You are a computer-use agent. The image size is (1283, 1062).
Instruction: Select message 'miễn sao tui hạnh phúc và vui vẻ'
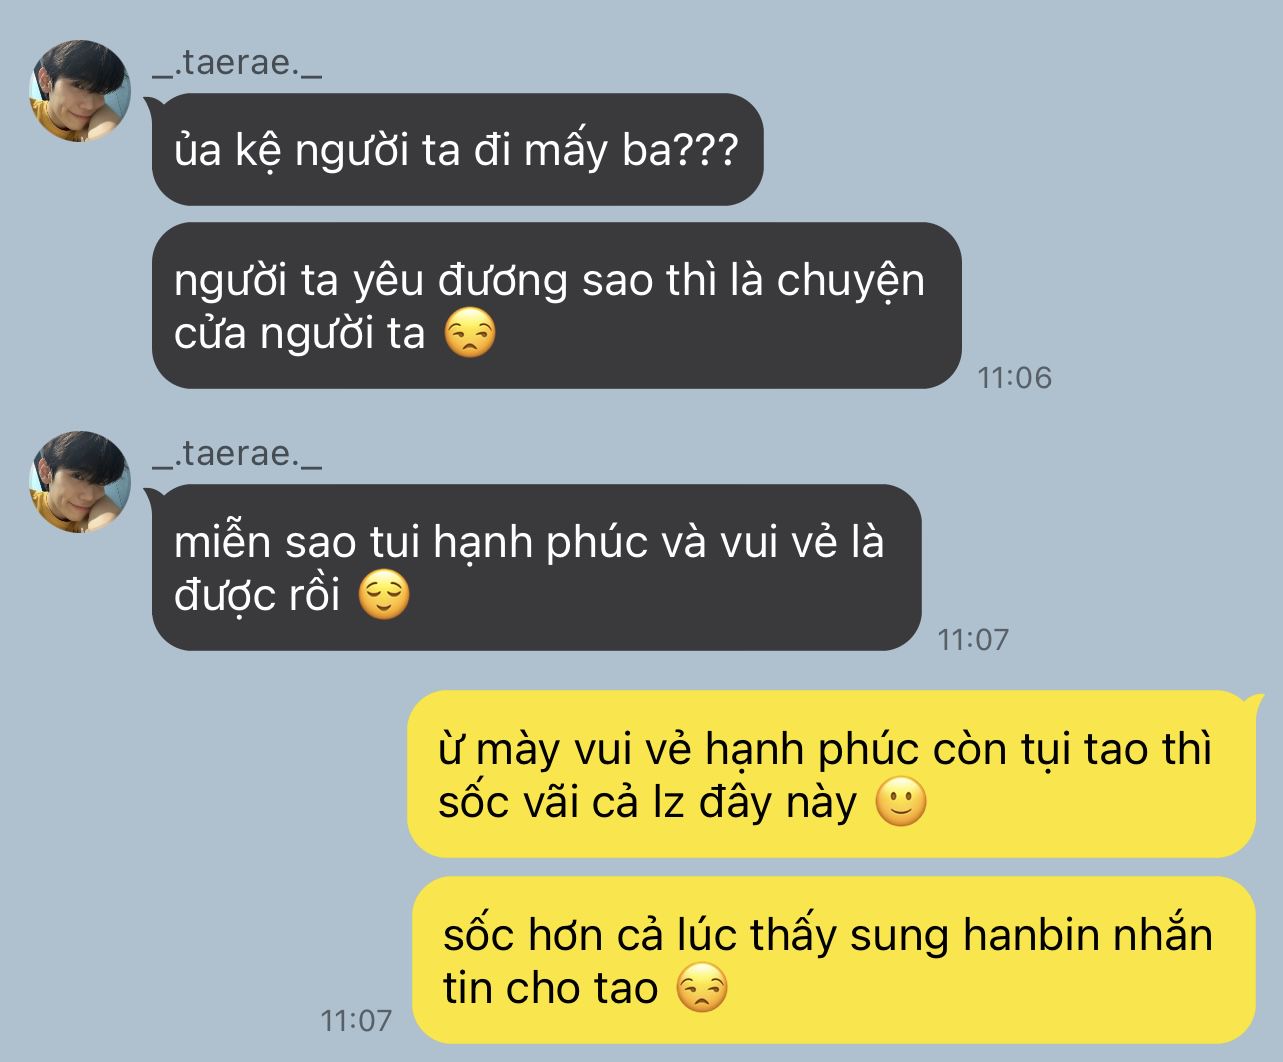(536, 568)
